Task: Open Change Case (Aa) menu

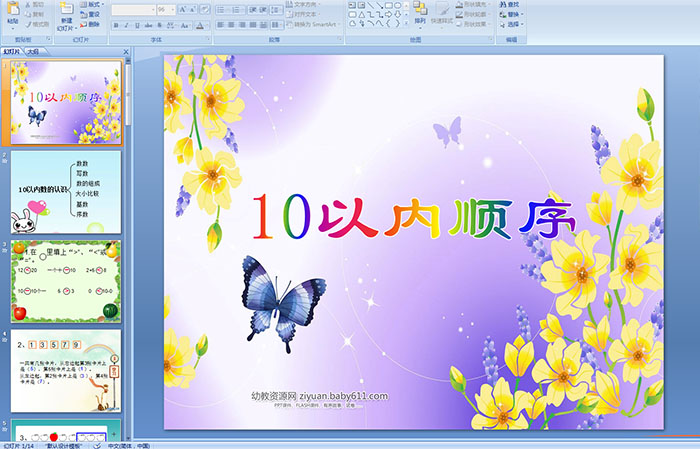Action: coord(185,25)
